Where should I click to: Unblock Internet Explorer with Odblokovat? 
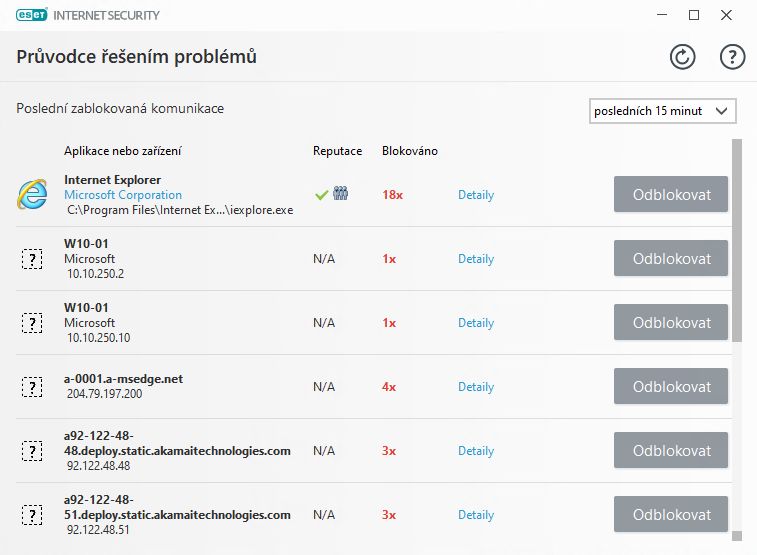[x=671, y=194]
